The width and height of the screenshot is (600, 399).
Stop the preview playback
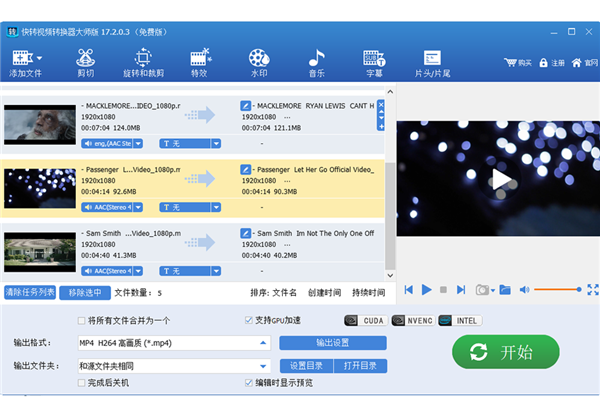click(443, 290)
